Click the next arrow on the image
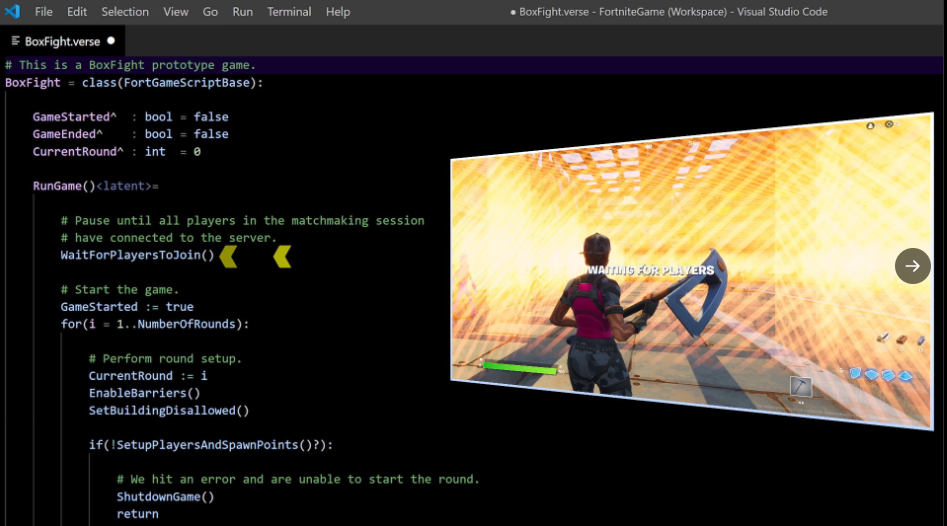The image size is (947, 526). 912,266
